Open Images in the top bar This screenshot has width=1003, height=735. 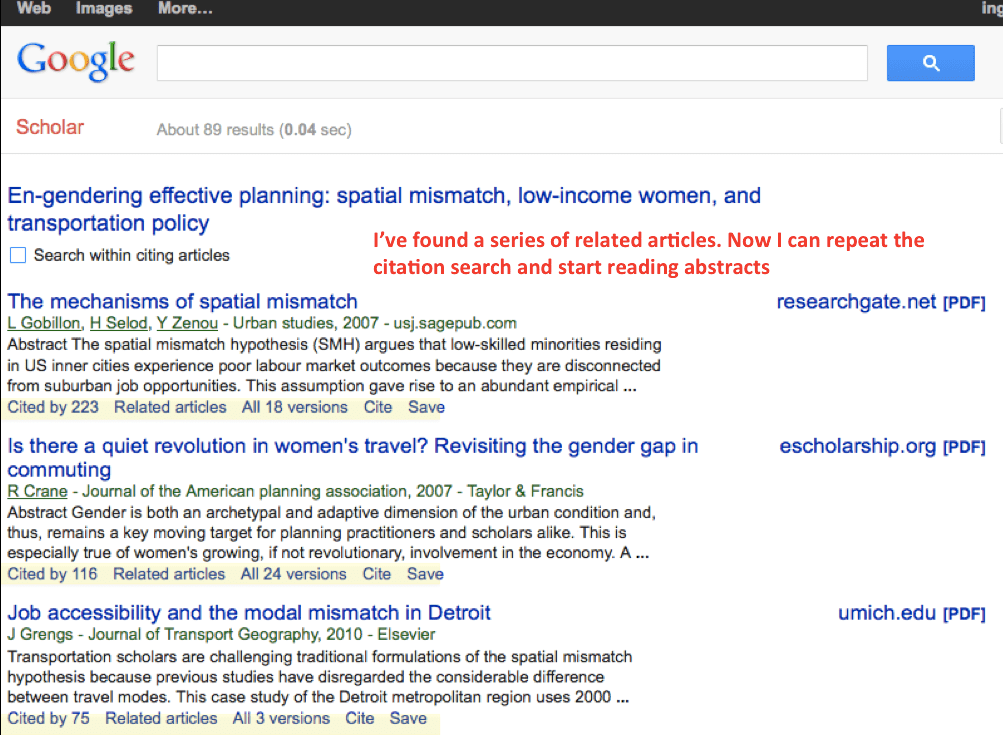click(x=104, y=9)
